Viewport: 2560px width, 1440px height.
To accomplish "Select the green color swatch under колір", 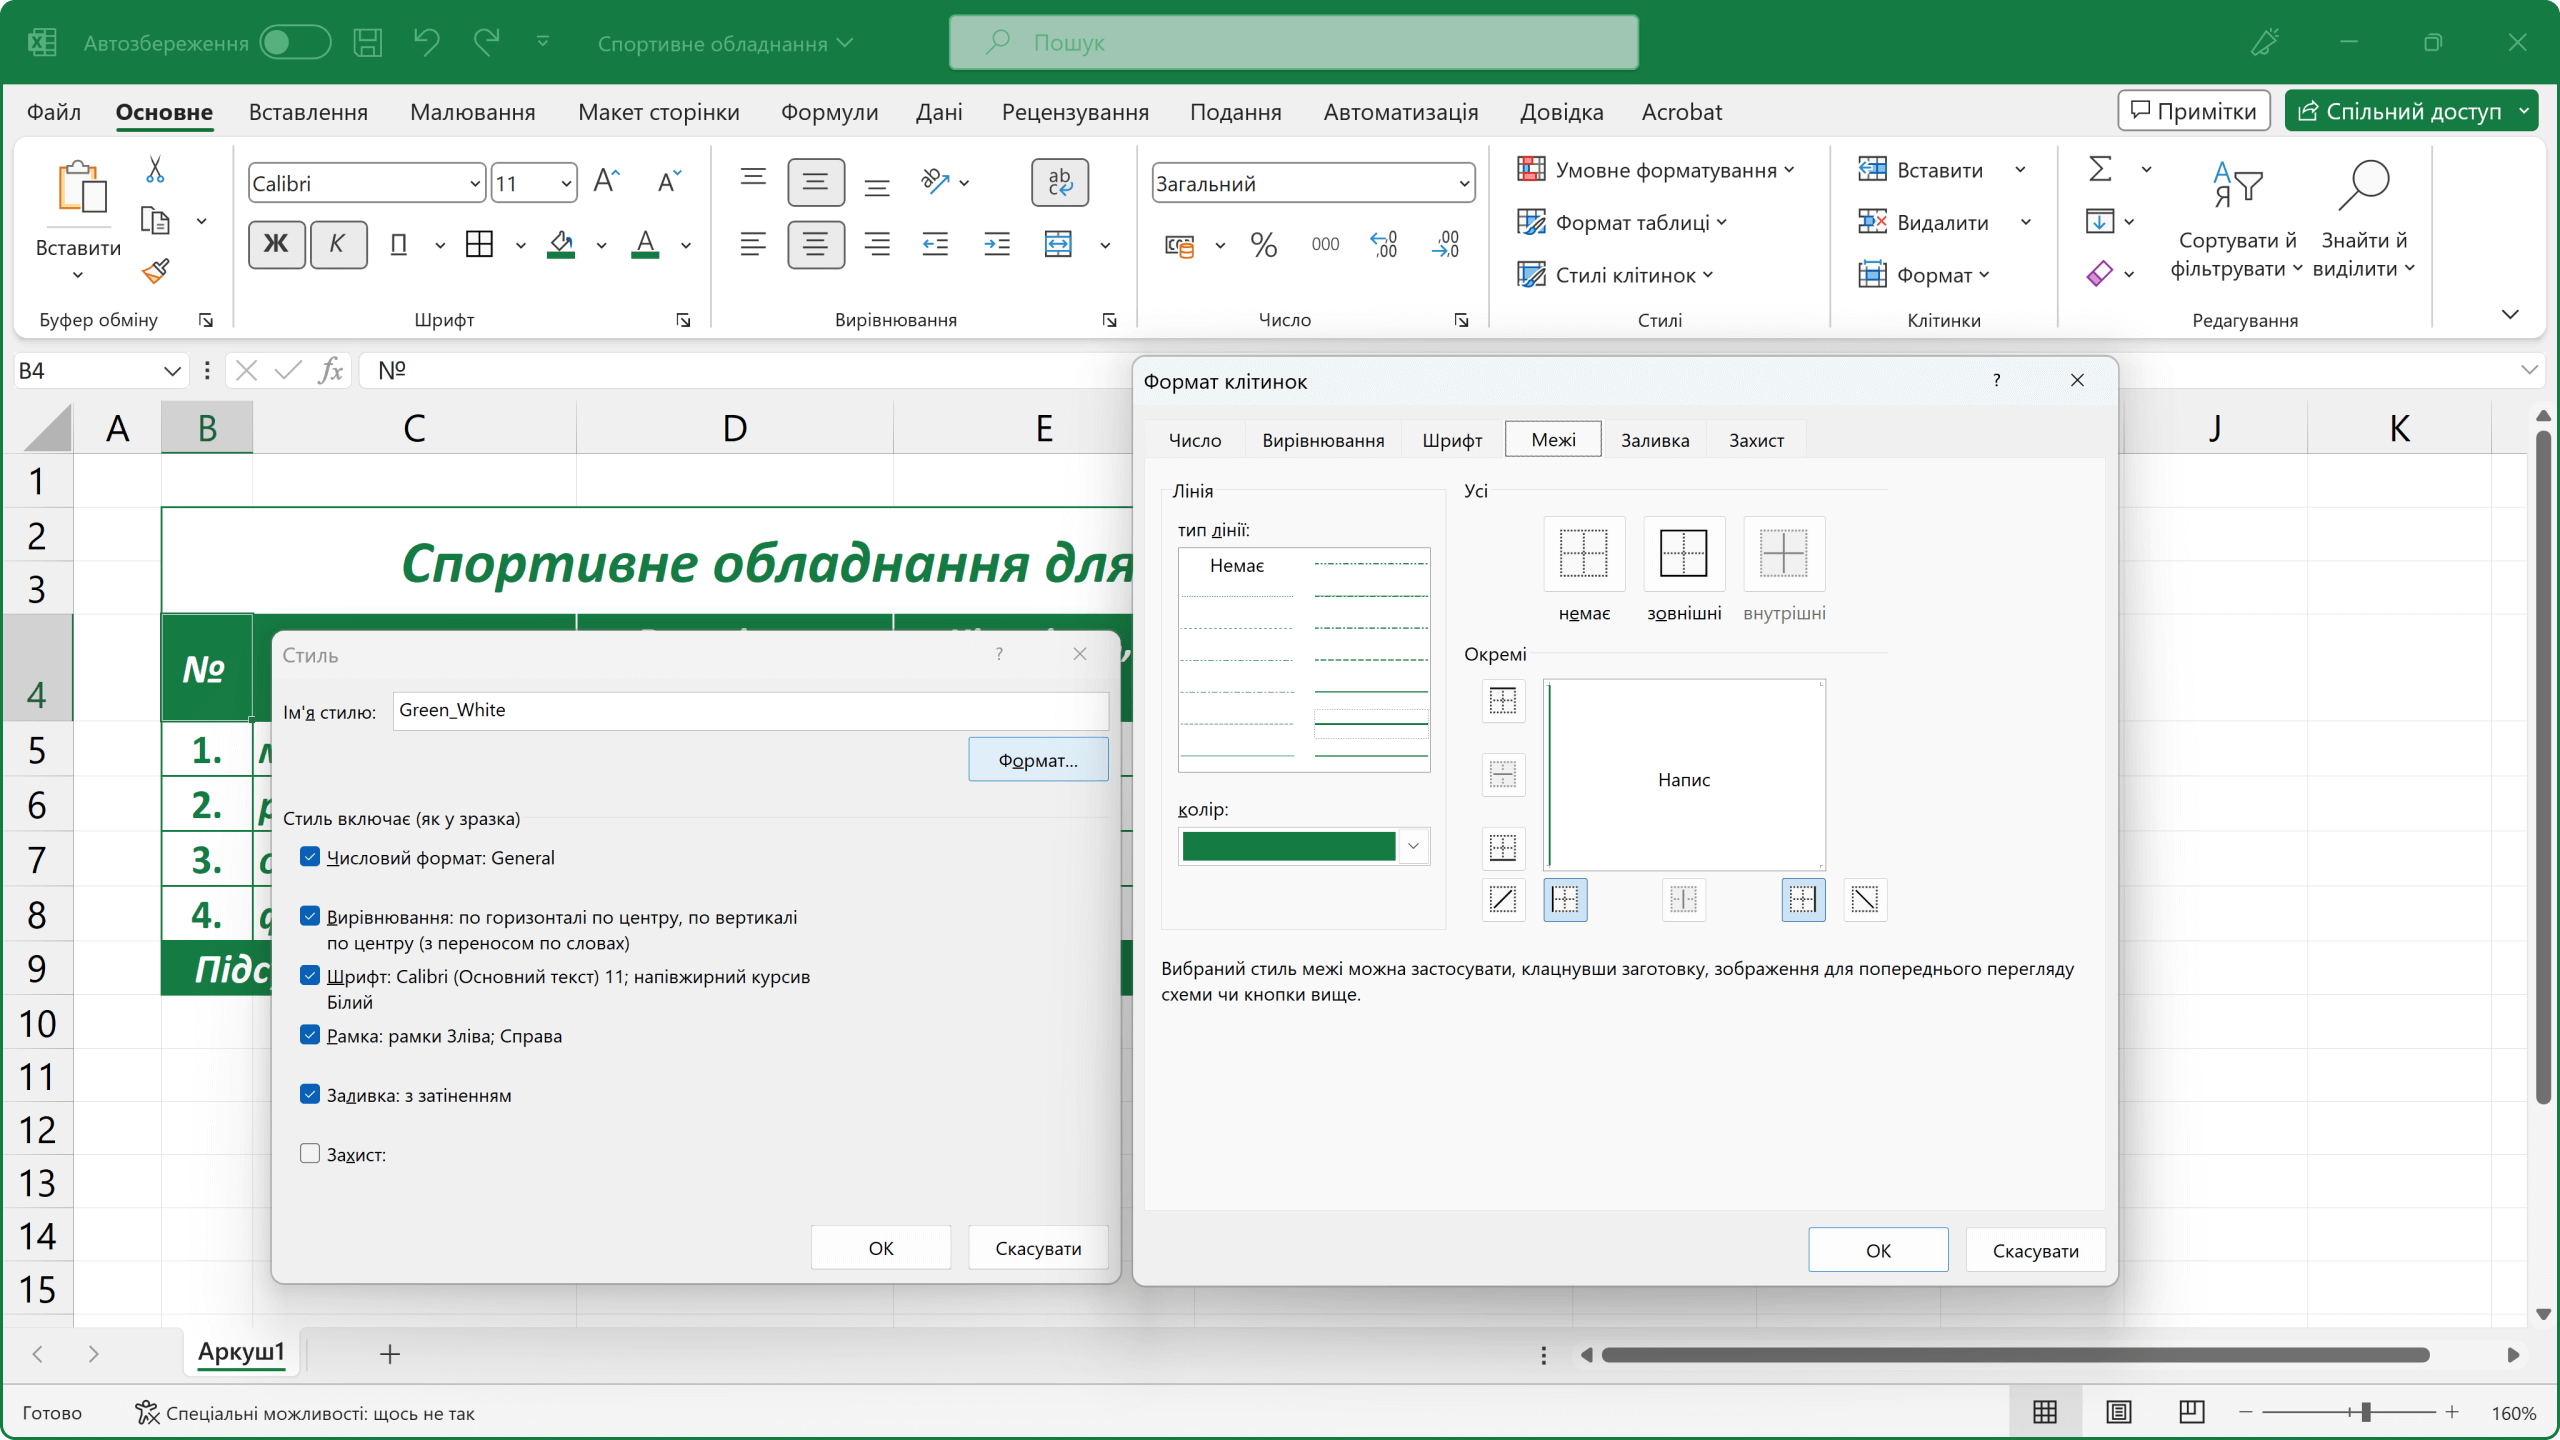I will click(x=1290, y=846).
